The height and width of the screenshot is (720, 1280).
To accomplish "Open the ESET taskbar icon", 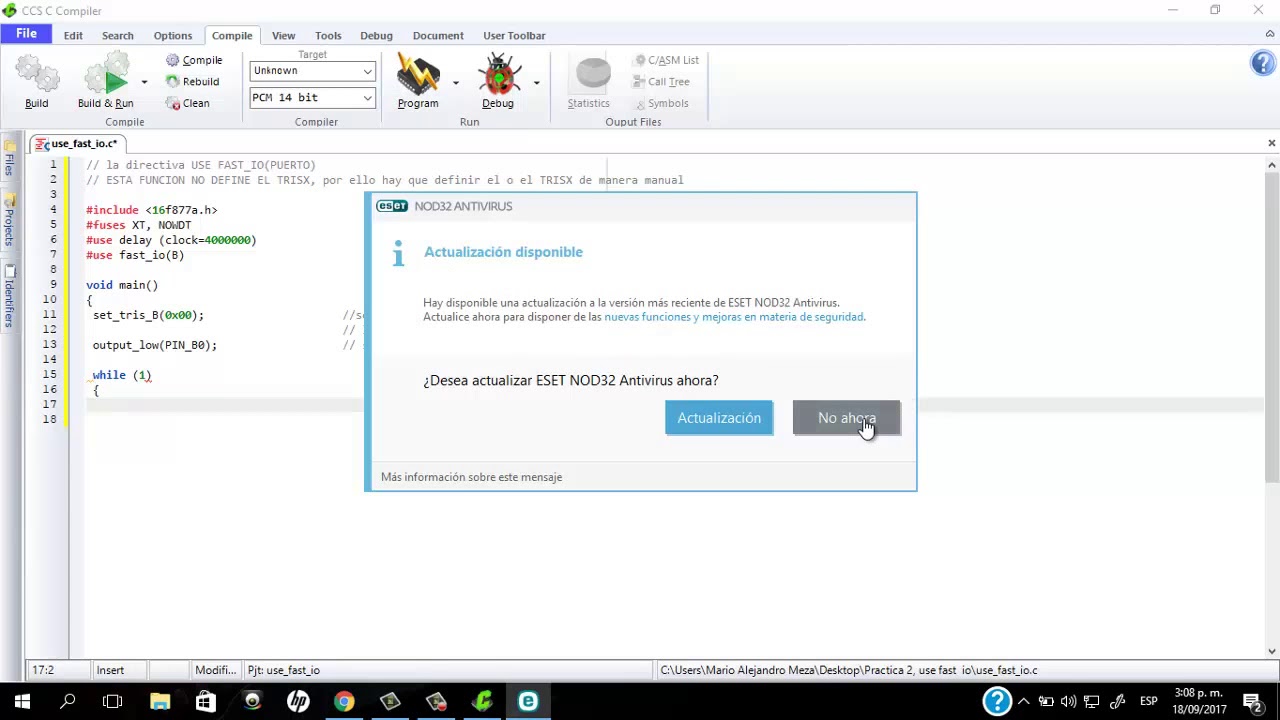I will point(528,701).
